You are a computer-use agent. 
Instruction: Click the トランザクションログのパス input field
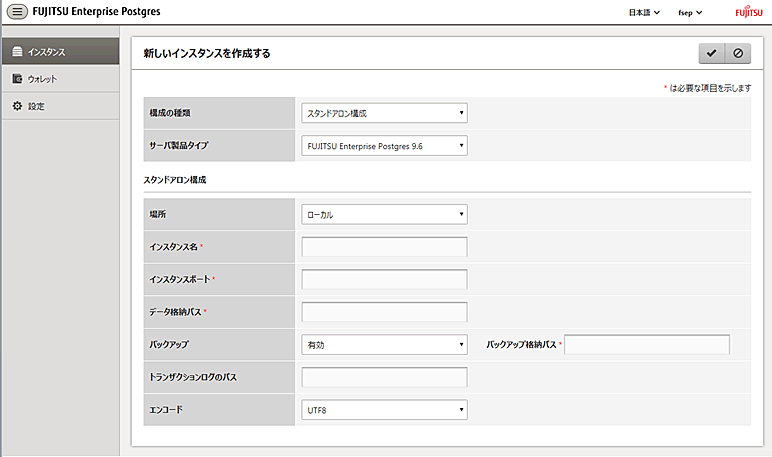tap(384, 377)
